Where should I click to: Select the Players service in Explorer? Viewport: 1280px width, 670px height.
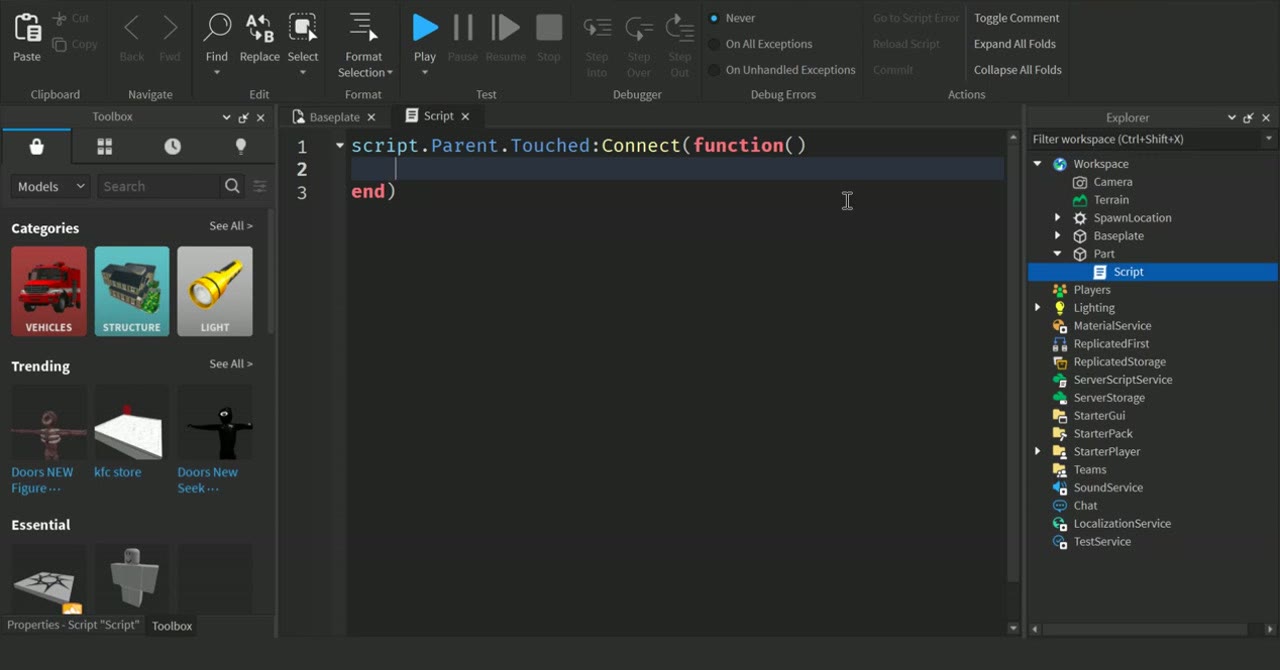coord(1092,290)
